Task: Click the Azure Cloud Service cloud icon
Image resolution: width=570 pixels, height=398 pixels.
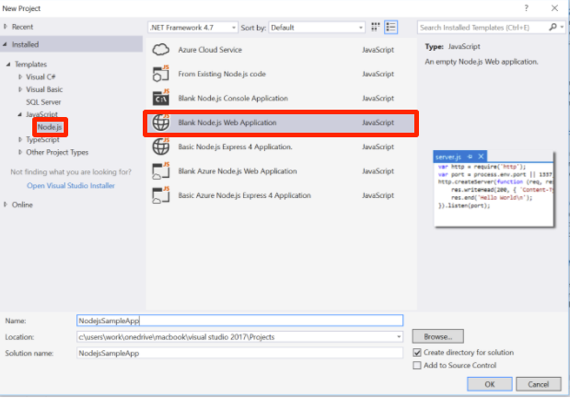Action: [x=161, y=49]
